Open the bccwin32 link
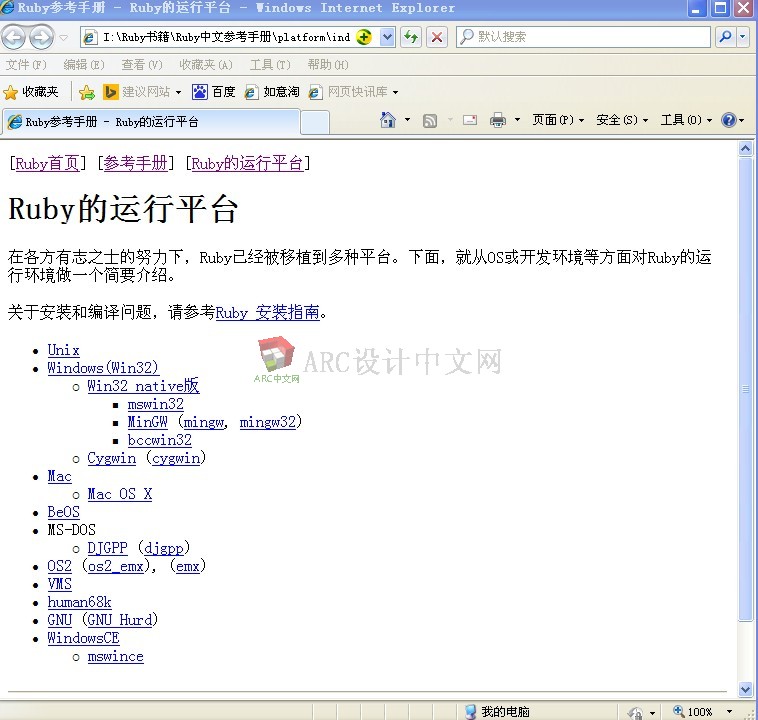 [x=160, y=440]
